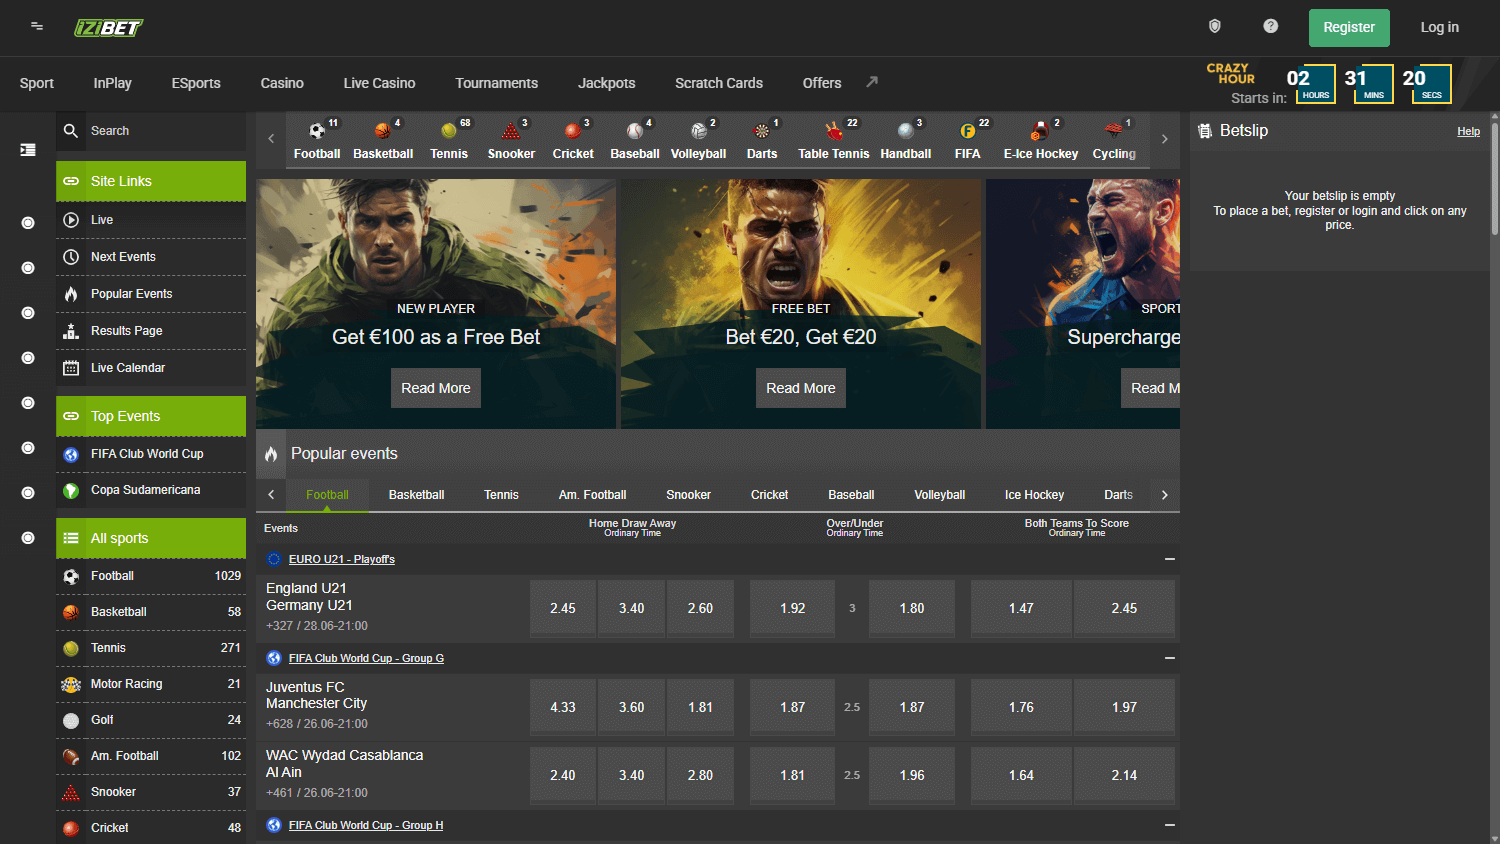Switch to the Basketball tab in Popular events
This screenshot has height=844, width=1500.
416,494
